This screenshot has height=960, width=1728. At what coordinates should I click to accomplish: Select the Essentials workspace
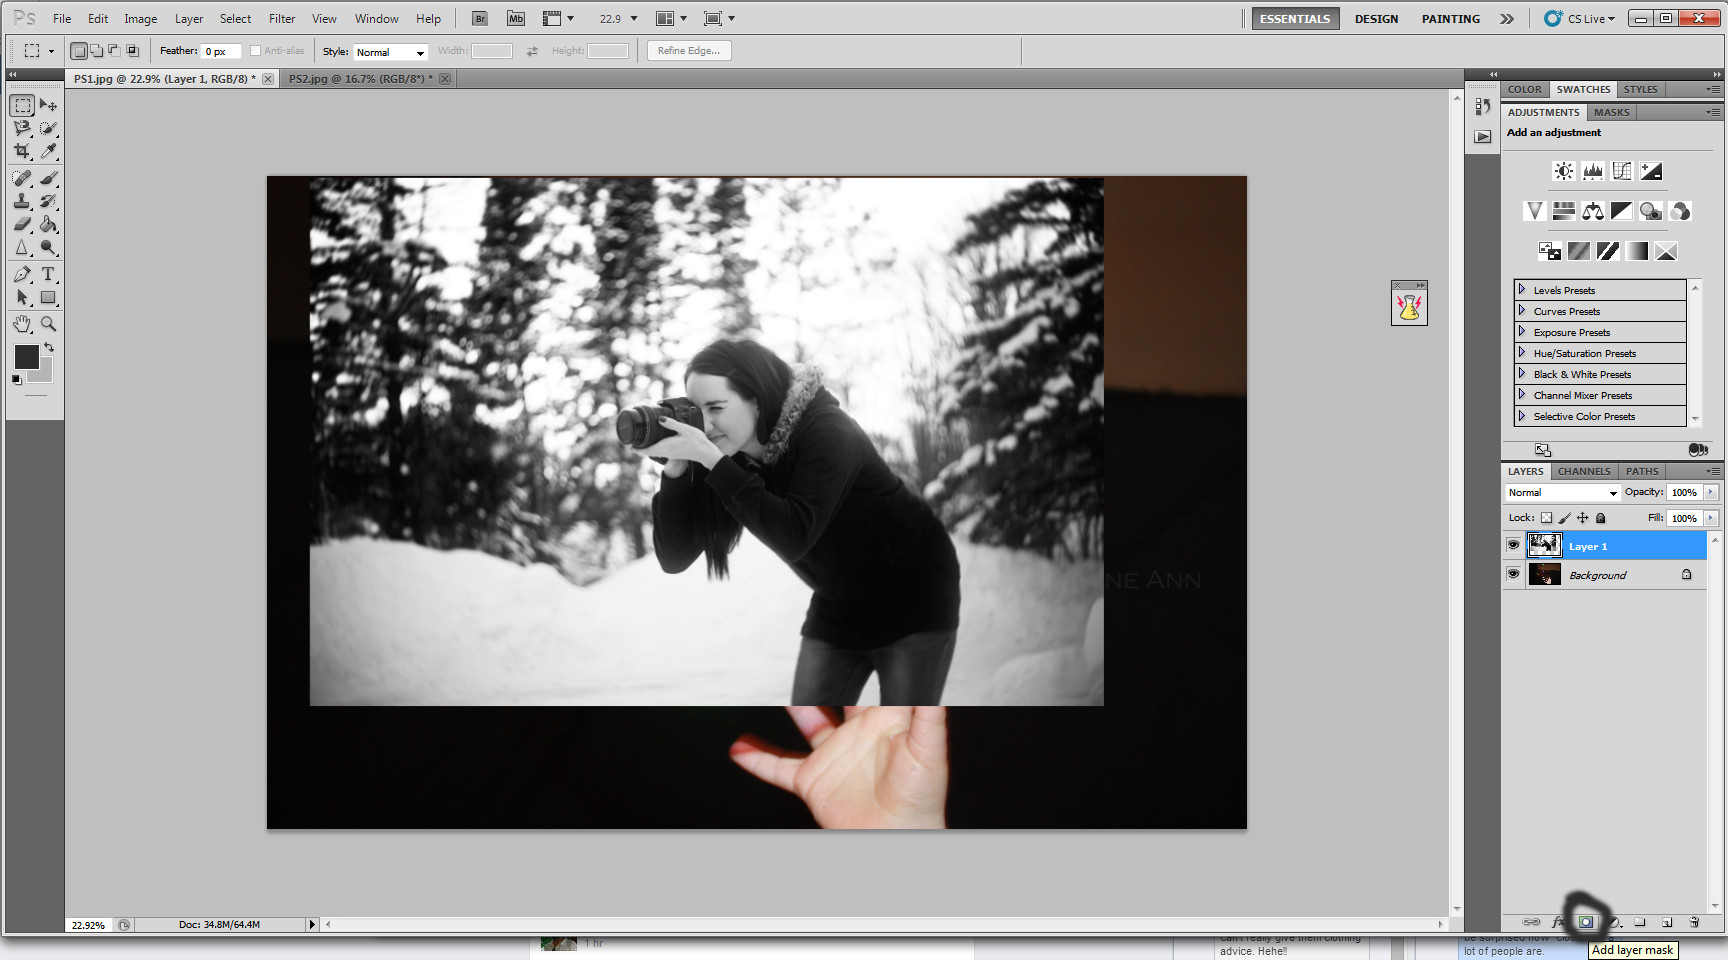(x=1295, y=19)
